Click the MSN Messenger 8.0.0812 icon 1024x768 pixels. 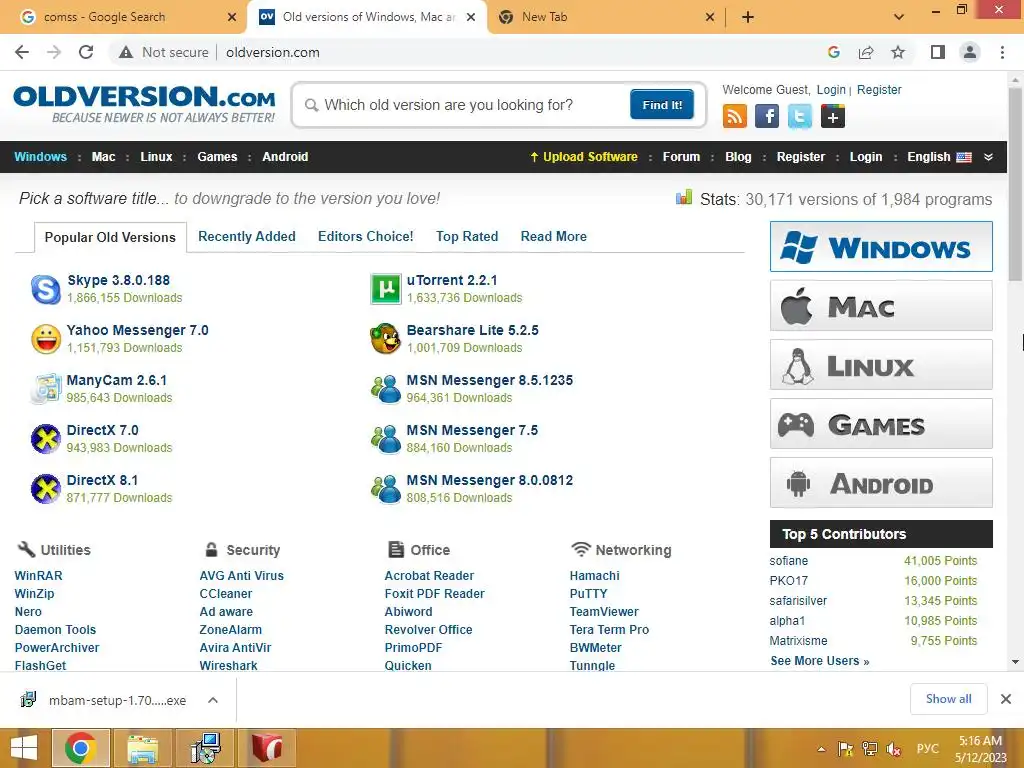click(385, 489)
